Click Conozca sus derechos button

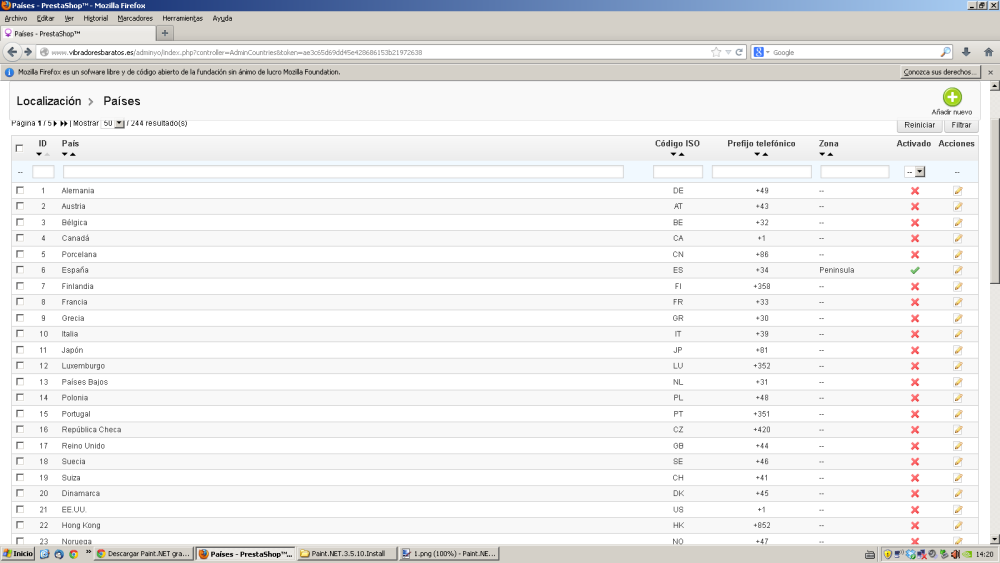coord(939,72)
